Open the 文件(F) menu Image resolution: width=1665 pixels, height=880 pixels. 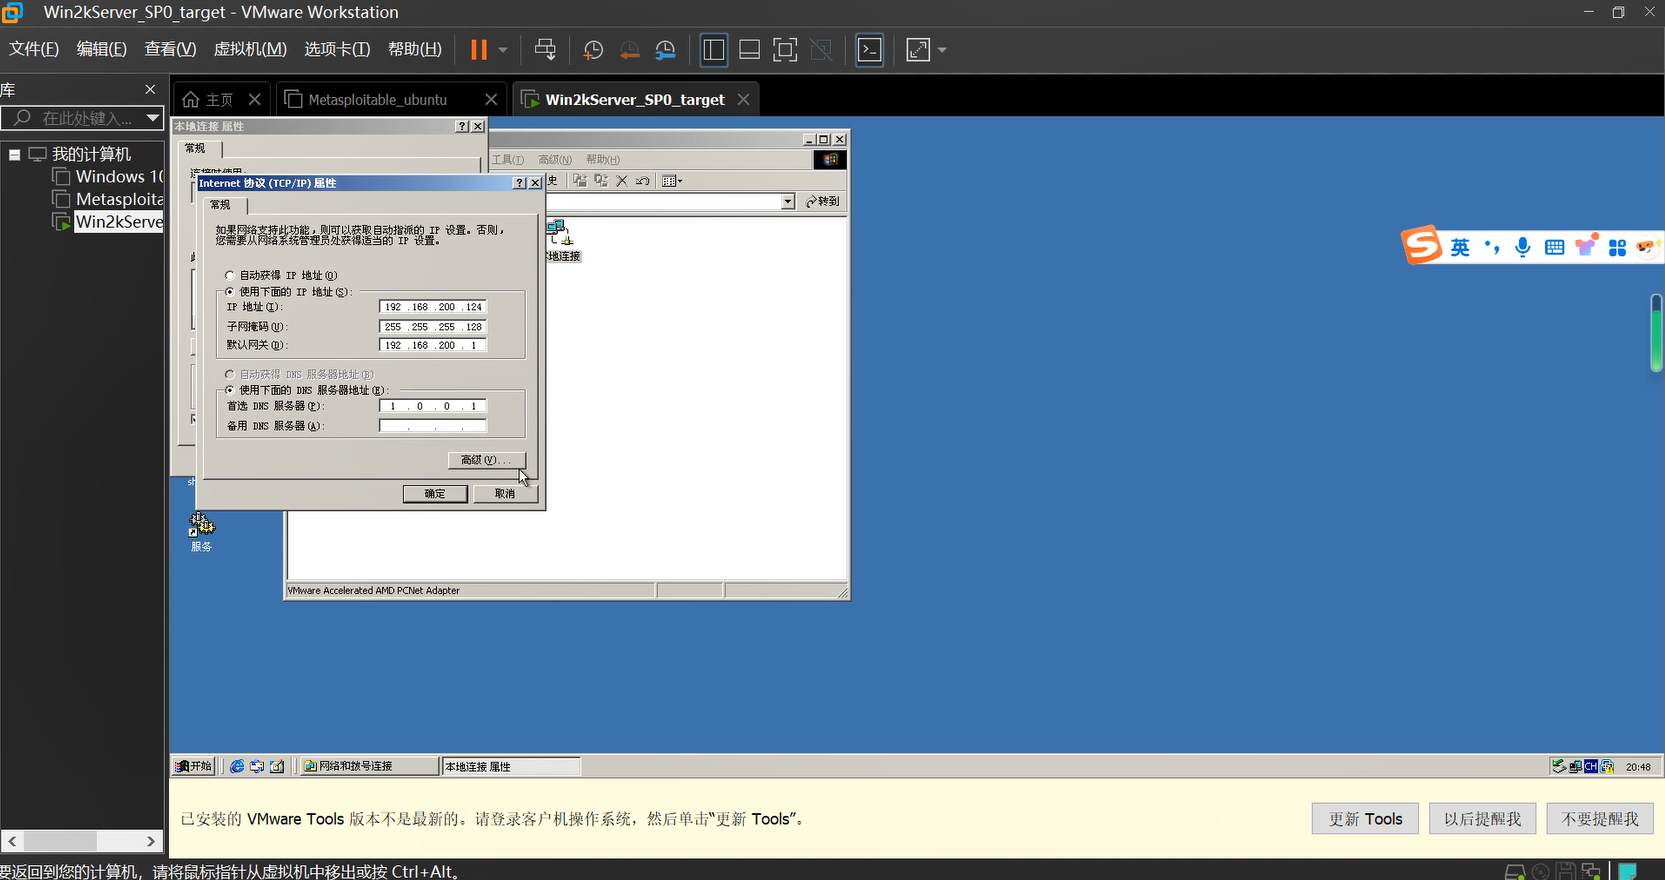[x=34, y=49]
